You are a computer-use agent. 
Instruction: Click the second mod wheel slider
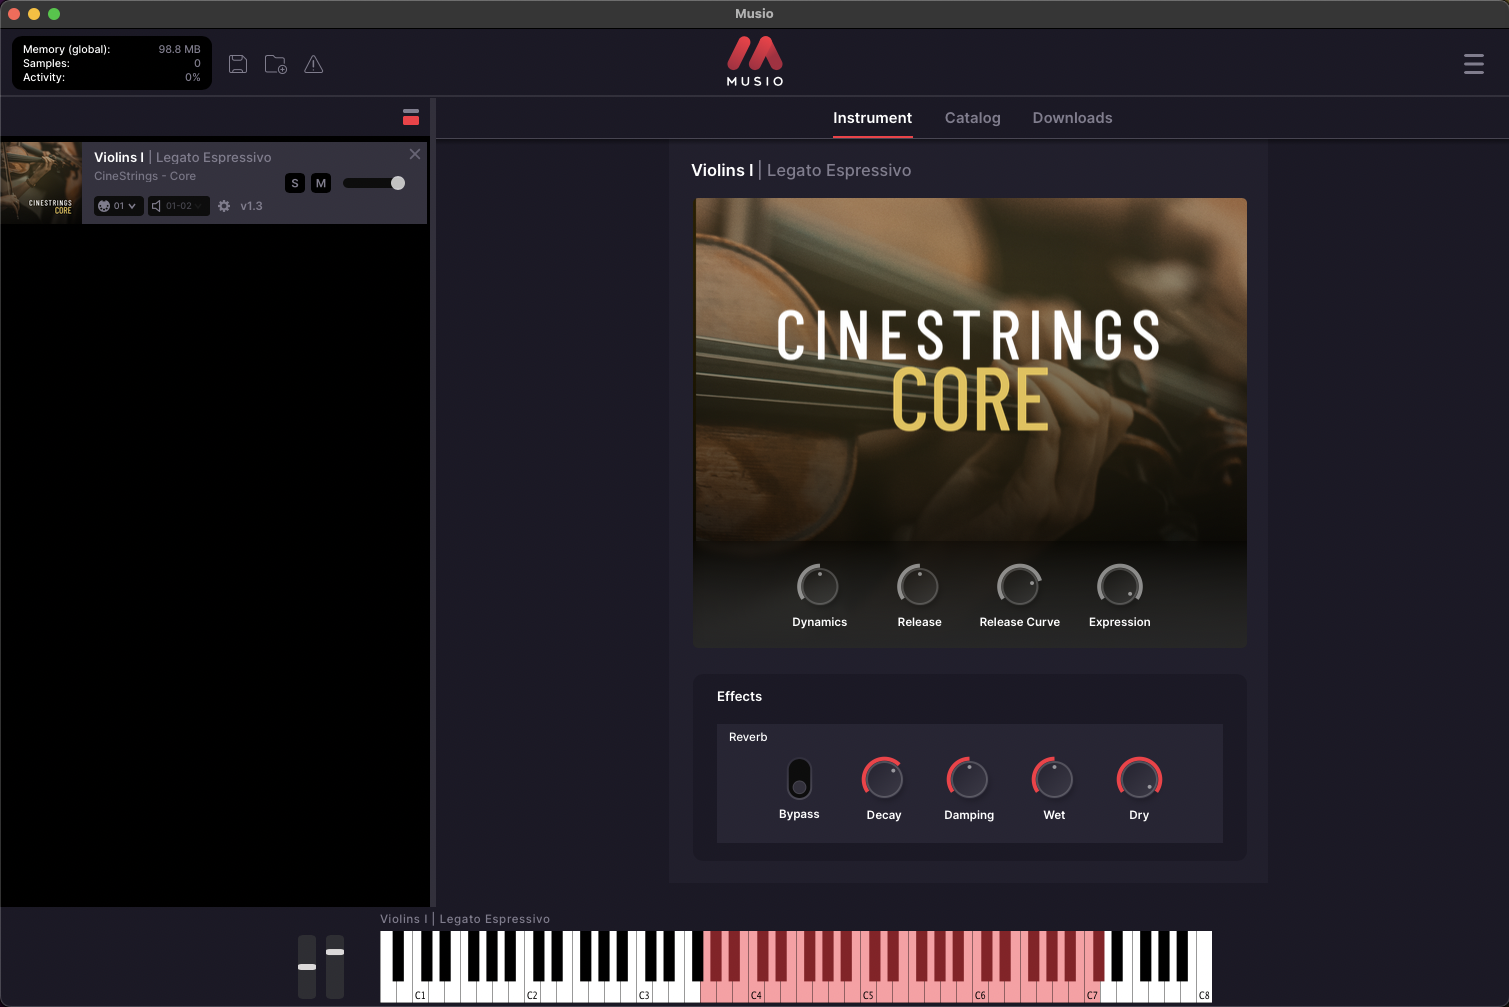click(x=335, y=967)
